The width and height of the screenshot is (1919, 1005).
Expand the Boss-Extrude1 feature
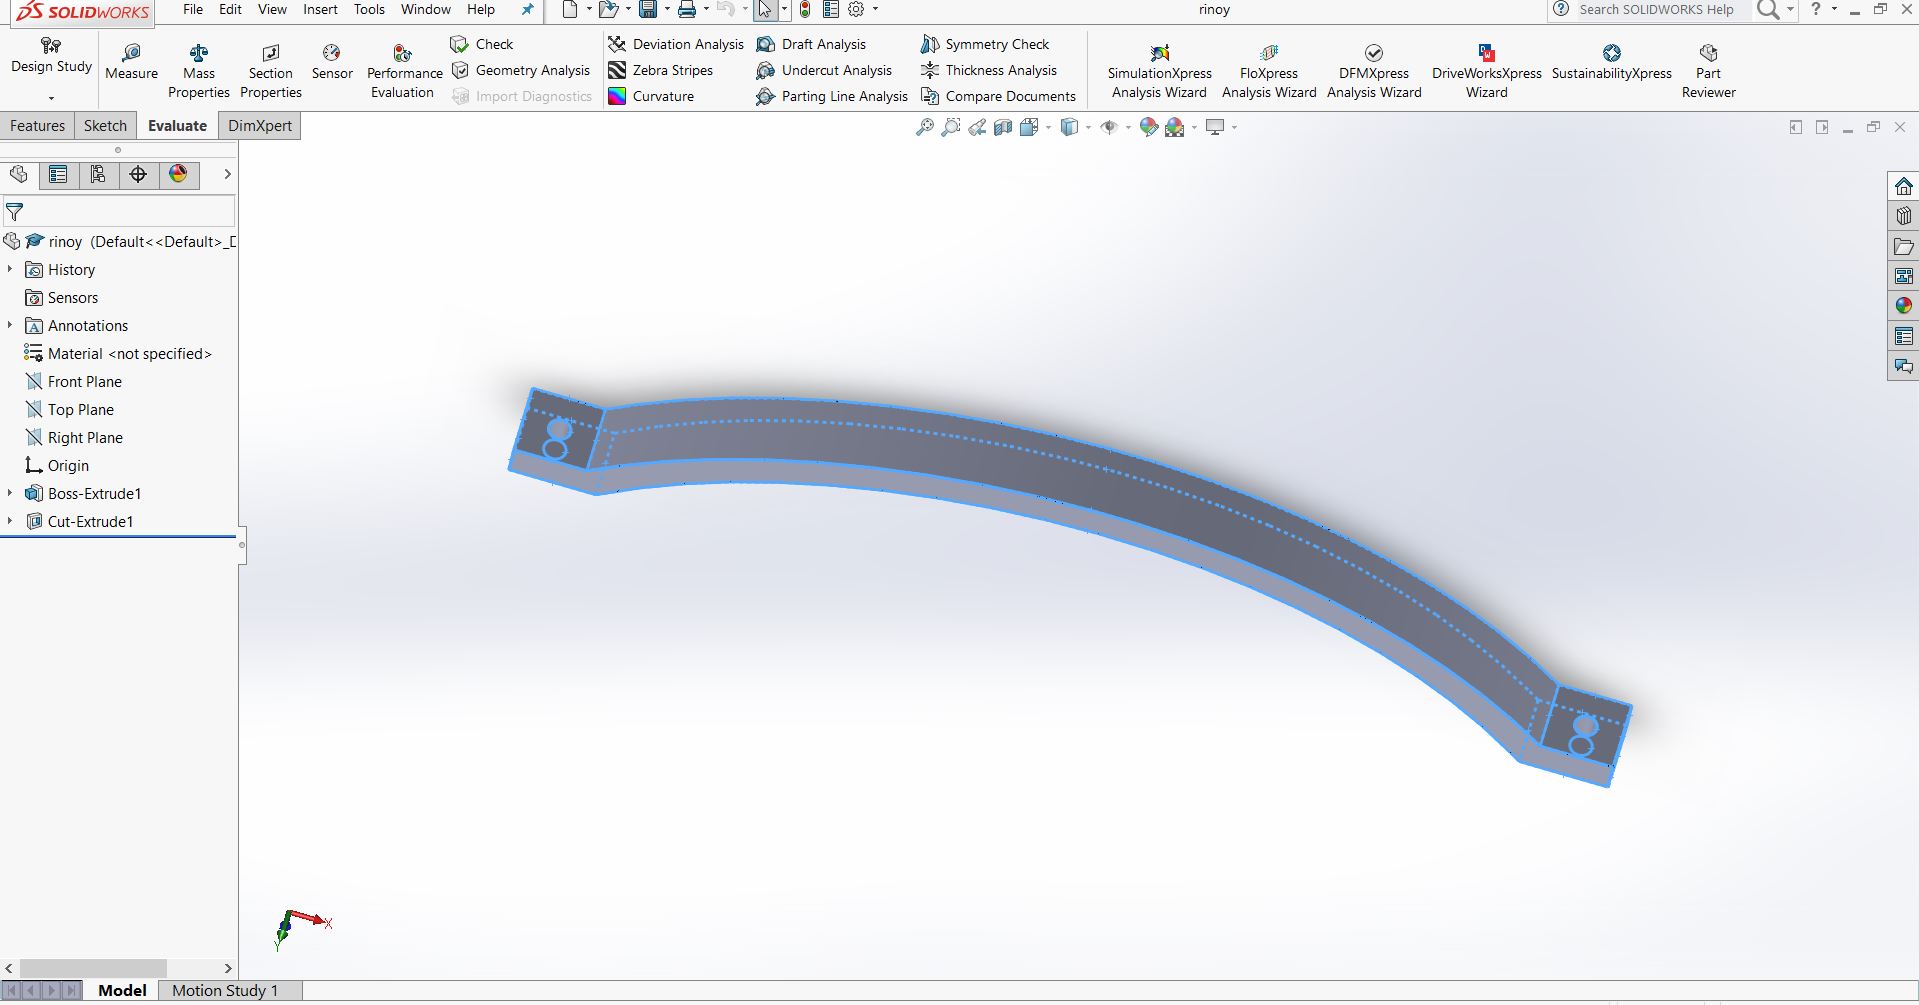[10, 493]
